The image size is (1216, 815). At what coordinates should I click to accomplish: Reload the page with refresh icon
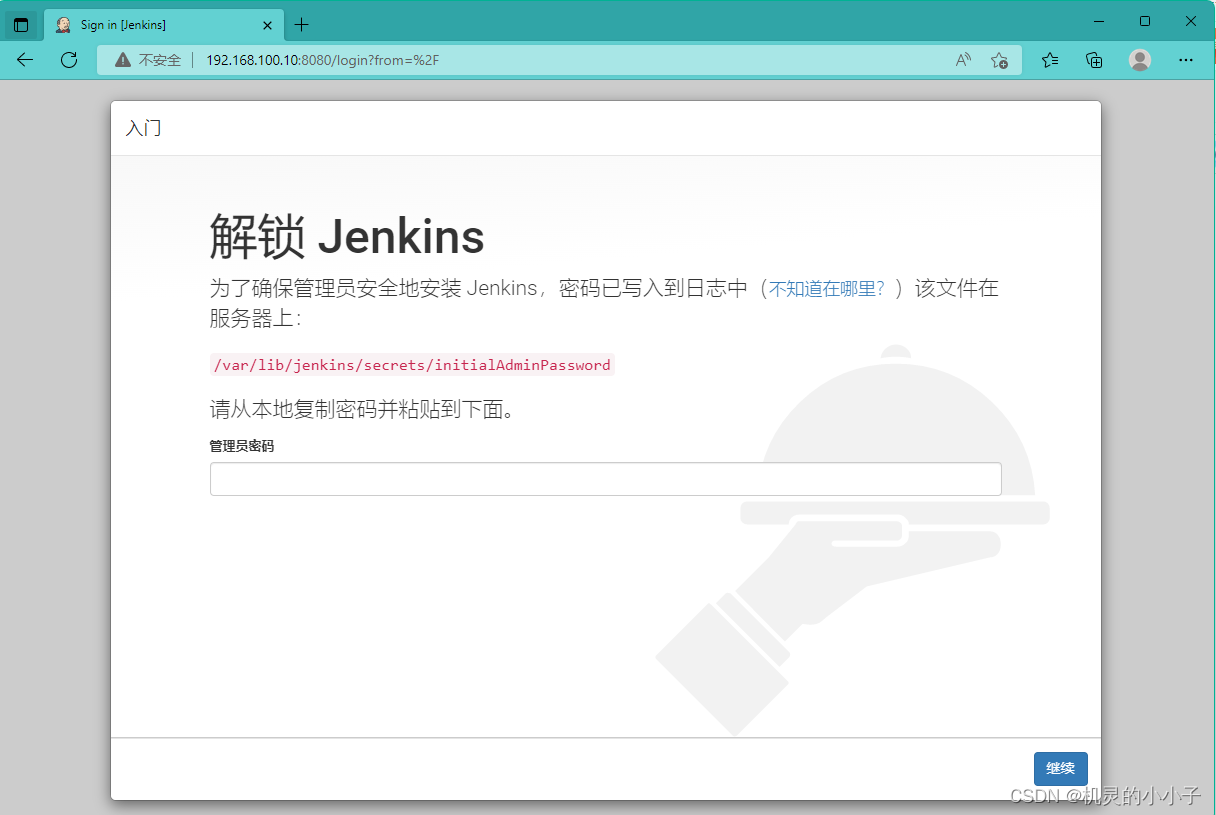click(x=69, y=60)
